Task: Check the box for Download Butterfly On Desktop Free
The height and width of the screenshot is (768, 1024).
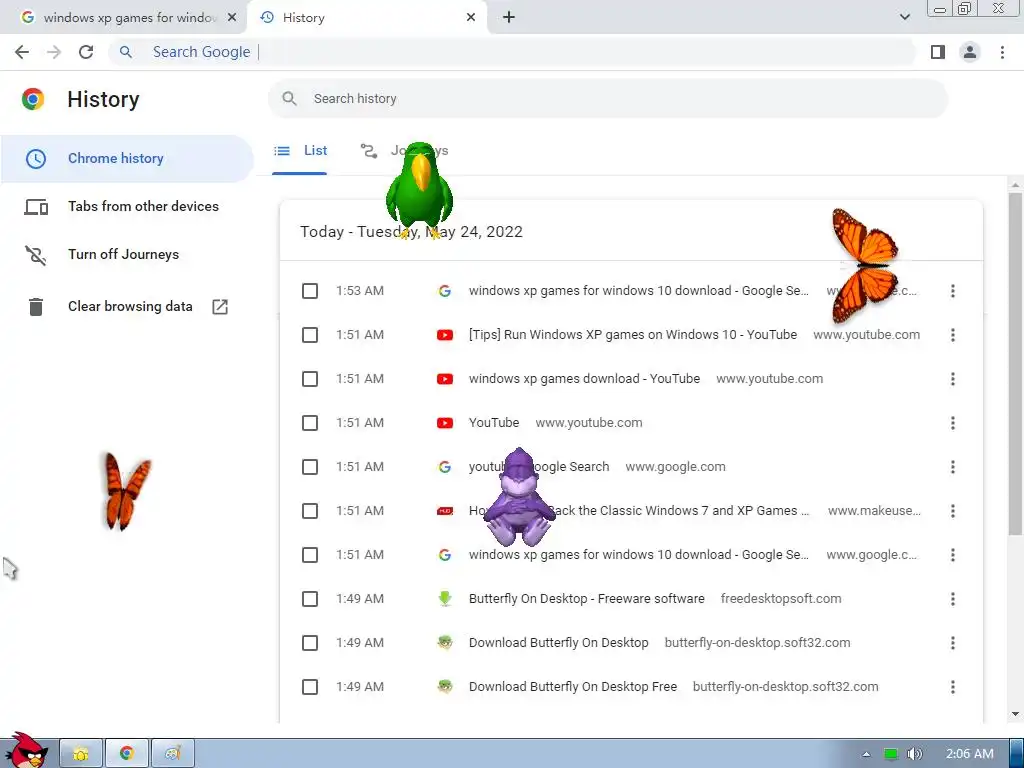Action: (x=310, y=687)
